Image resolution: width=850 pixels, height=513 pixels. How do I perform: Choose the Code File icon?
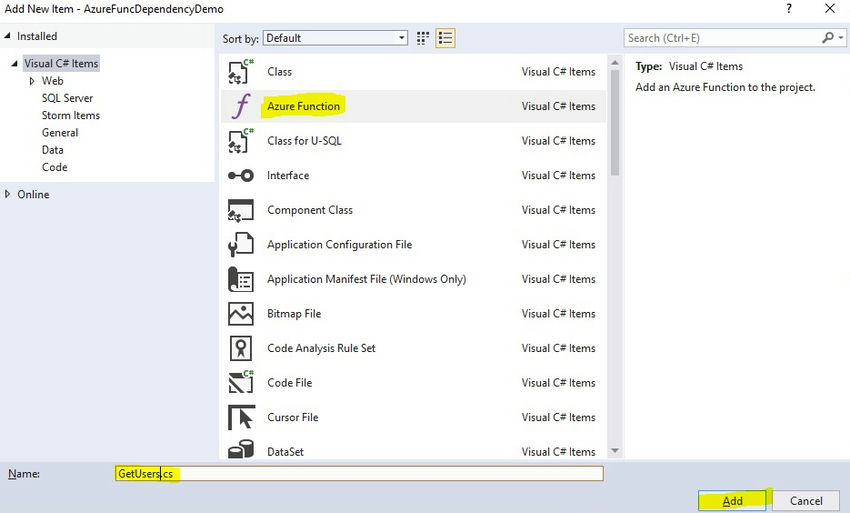pyautogui.click(x=241, y=383)
